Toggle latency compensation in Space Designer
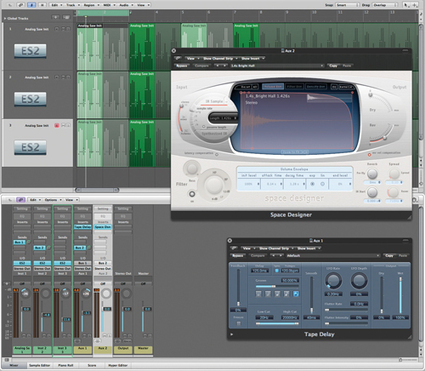This screenshot has width=425, height=371. click(217, 154)
